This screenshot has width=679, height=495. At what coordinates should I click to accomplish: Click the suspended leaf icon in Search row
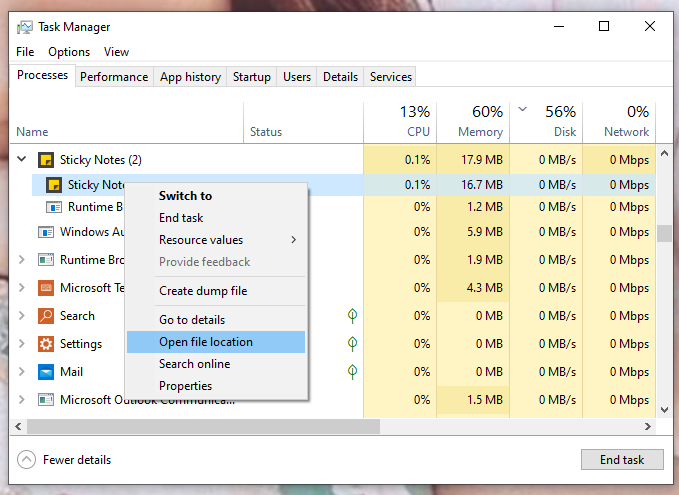tap(352, 316)
